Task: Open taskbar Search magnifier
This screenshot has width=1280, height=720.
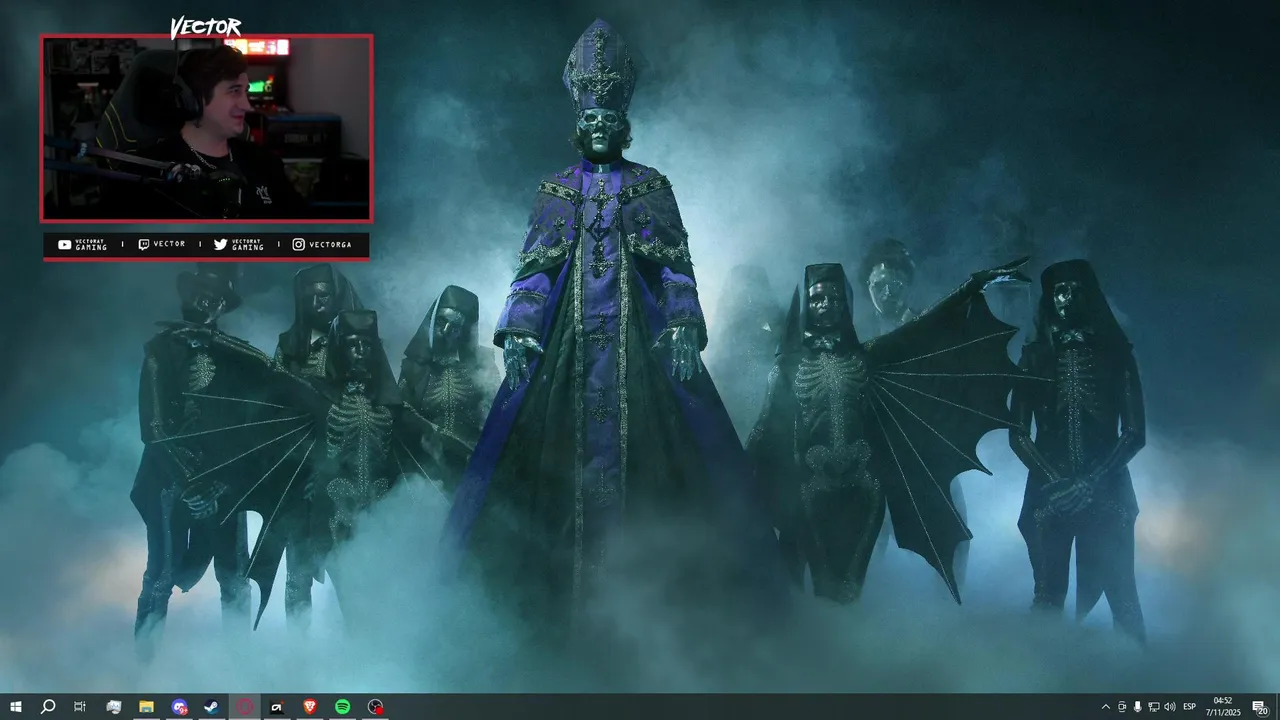Action: coord(47,707)
